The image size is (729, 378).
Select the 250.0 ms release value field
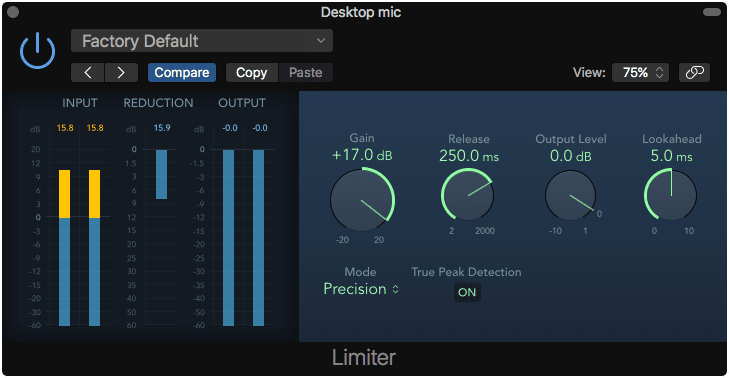[469, 156]
